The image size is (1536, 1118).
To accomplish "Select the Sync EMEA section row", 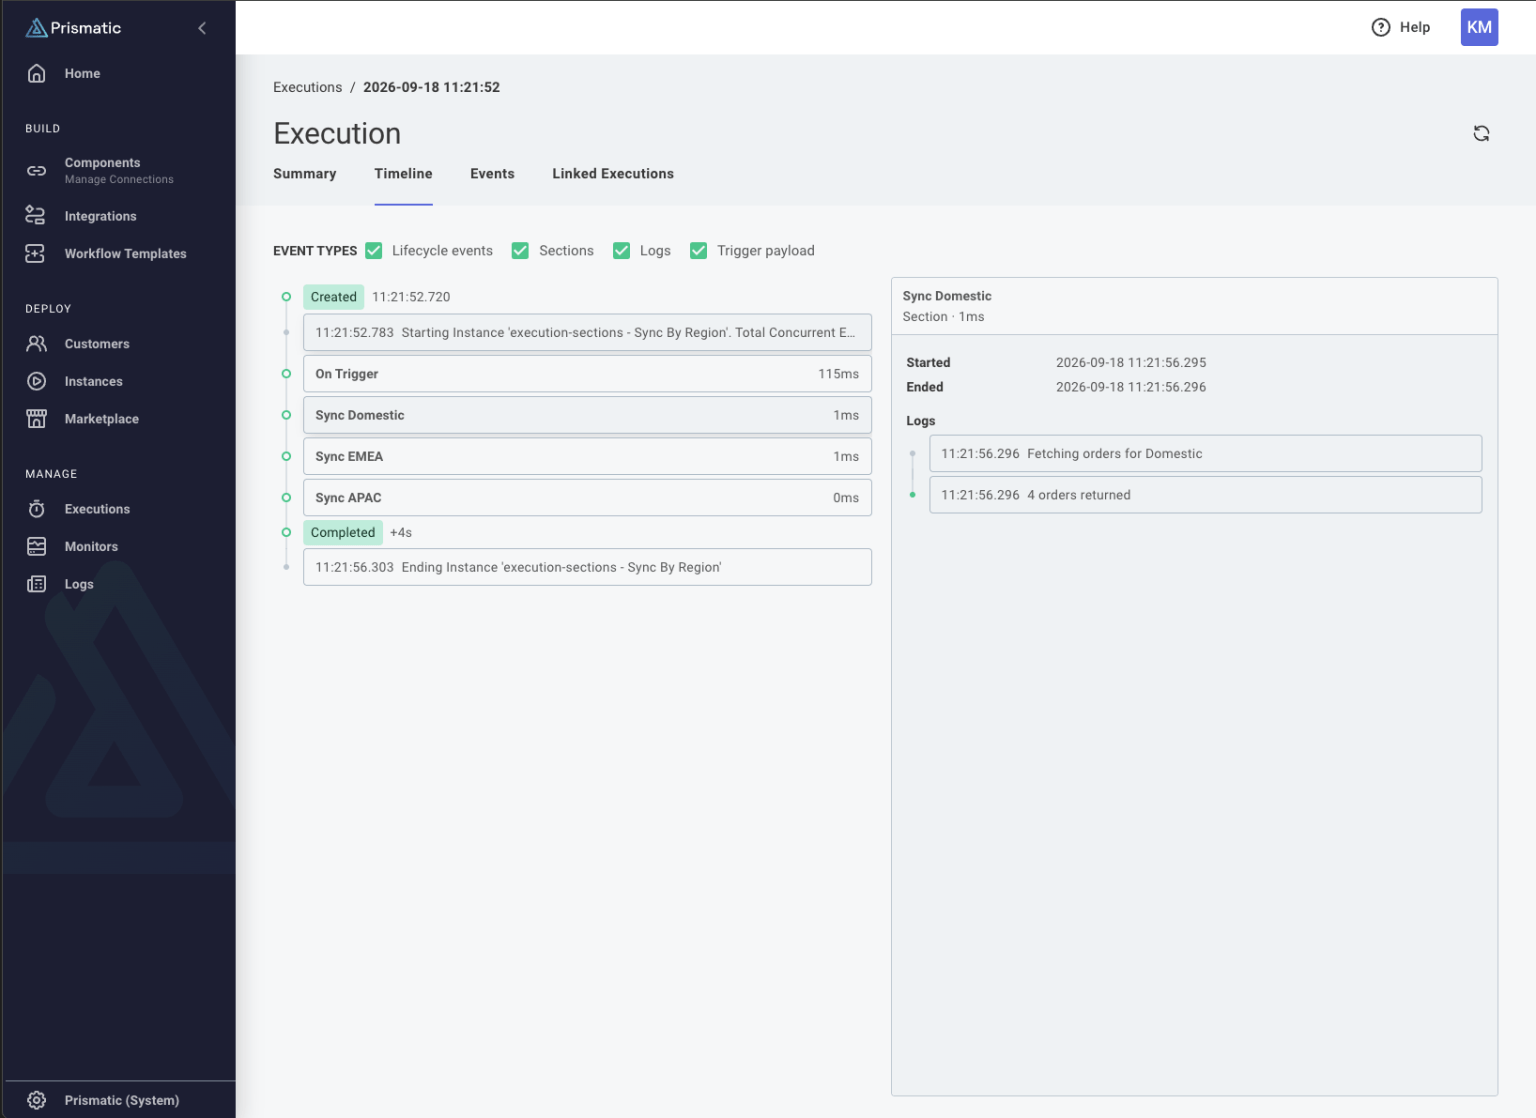I will [587, 456].
